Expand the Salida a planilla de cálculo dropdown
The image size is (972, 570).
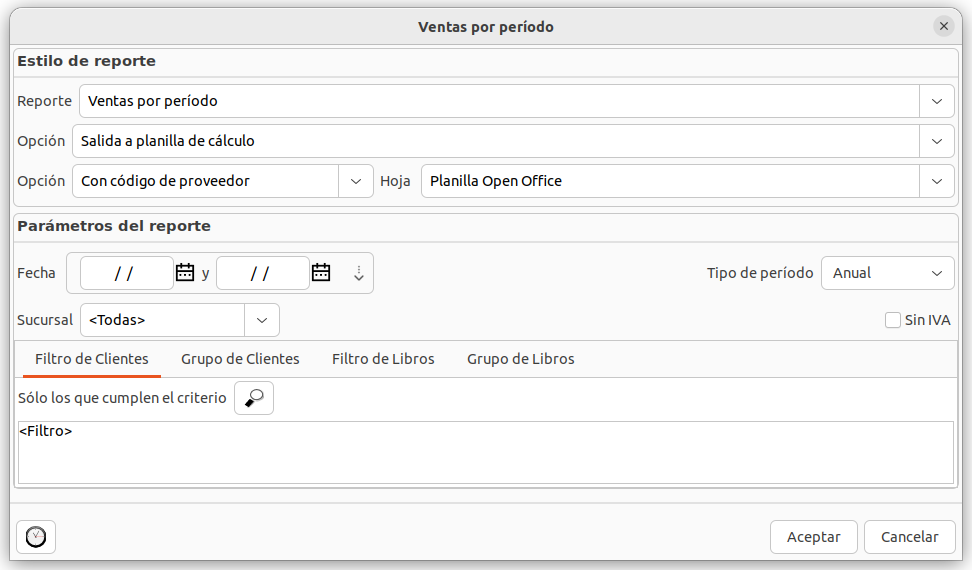(x=936, y=141)
